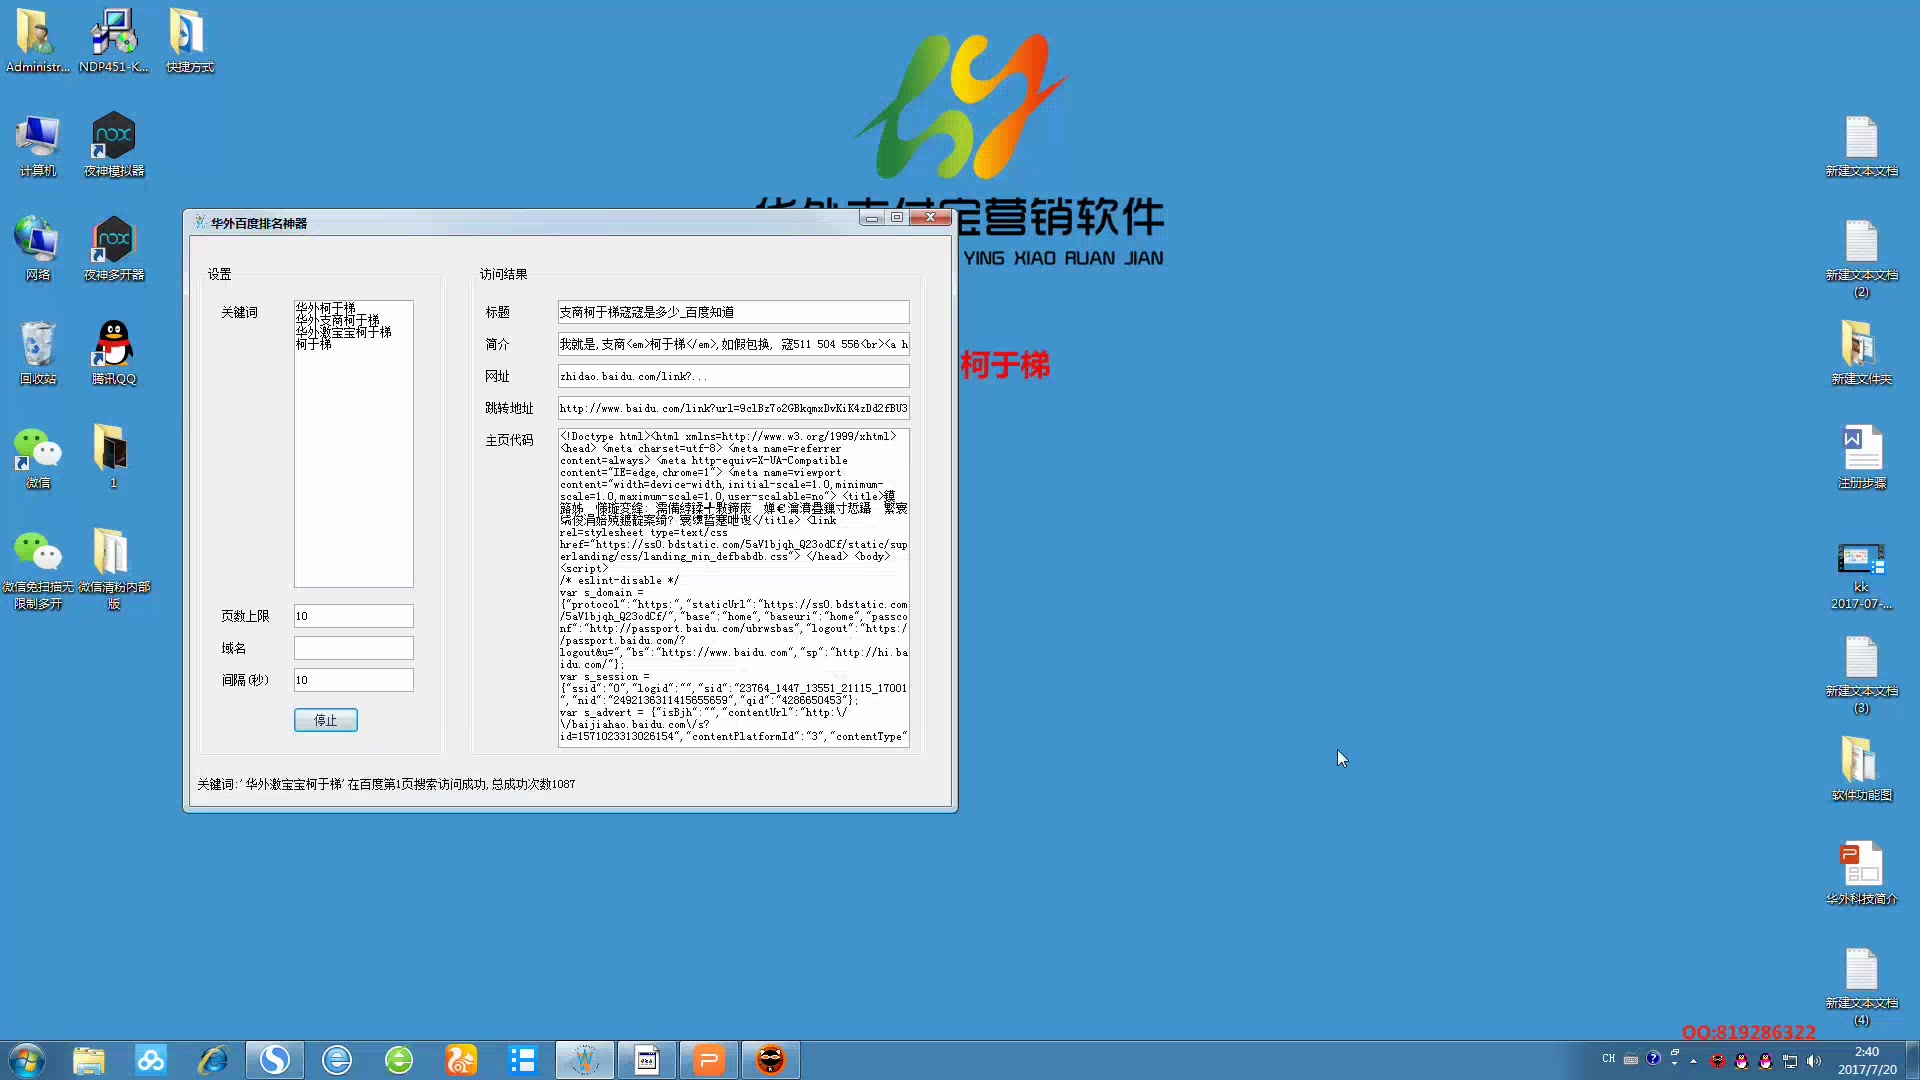Open the clock showing 2:40
1920x1080 pixels.
click(1866, 1060)
